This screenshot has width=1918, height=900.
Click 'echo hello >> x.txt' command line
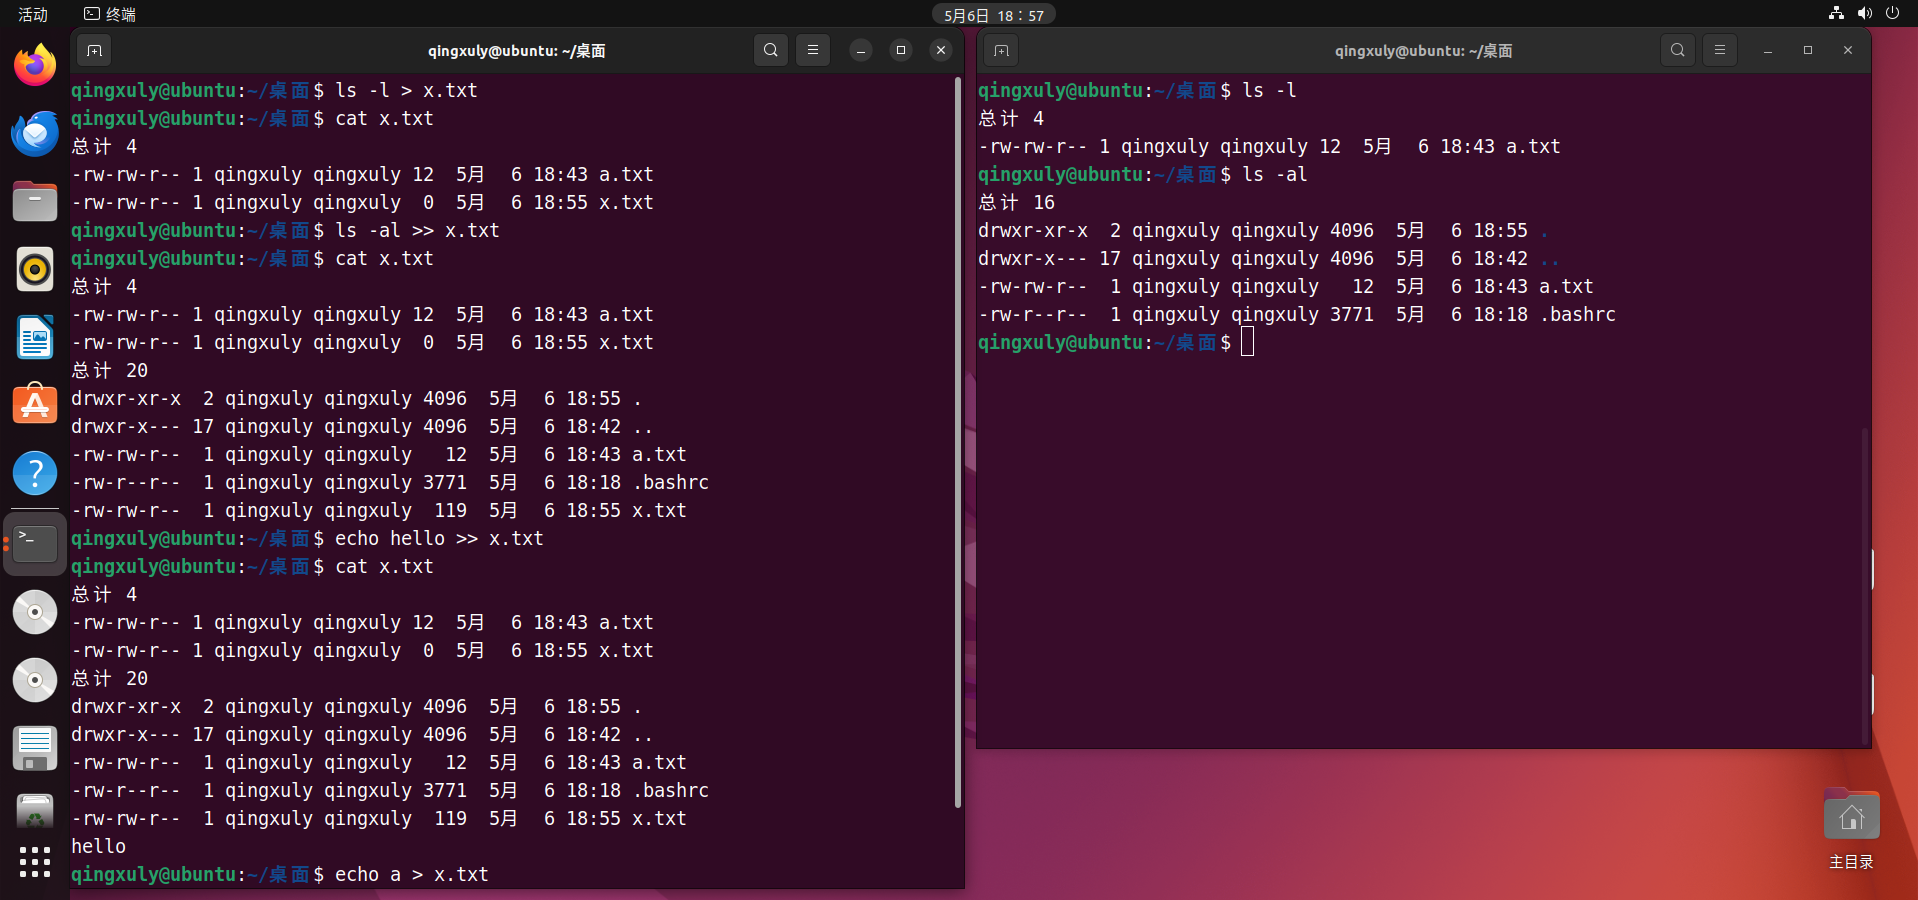(x=439, y=538)
